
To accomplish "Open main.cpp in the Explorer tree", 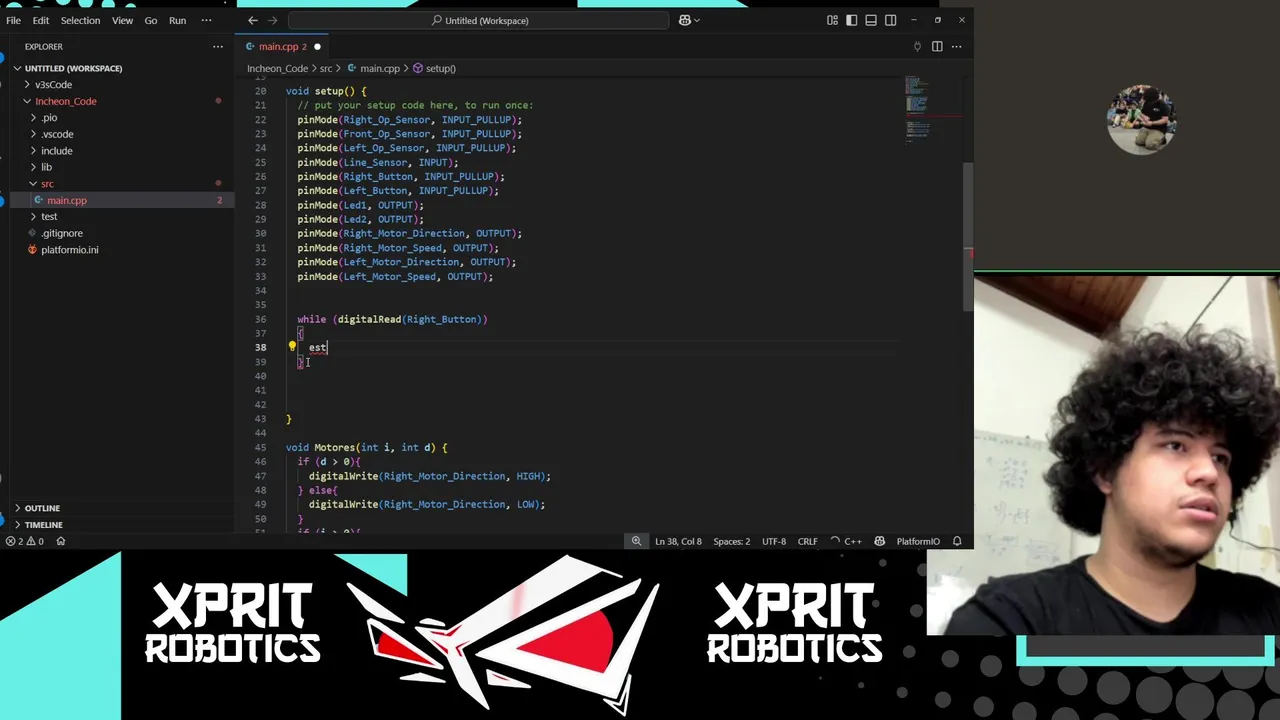I will pyautogui.click(x=66, y=200).
